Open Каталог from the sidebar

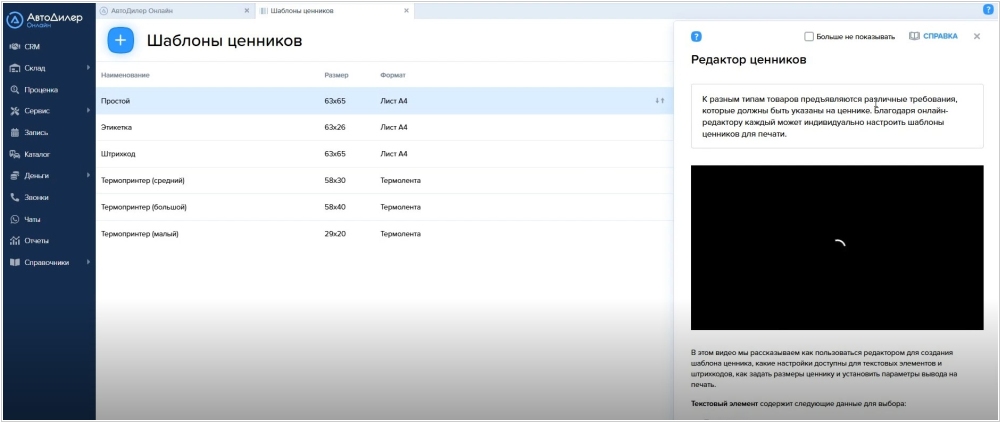click(x=38, y=154)
